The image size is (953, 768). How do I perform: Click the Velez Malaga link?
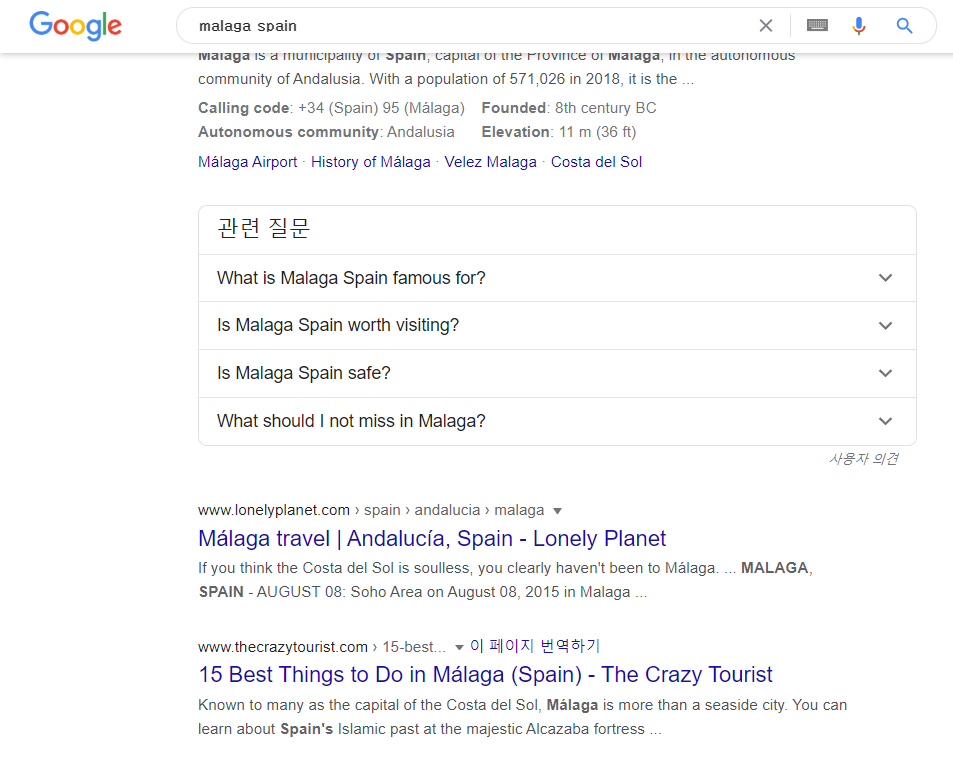point(490,161)
